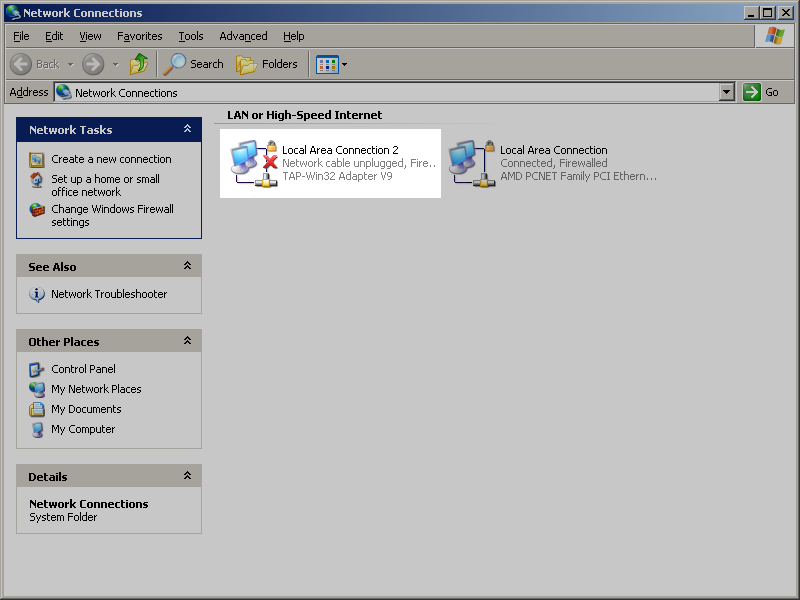Open the File menu
800x600 pixels.
coord(21,36)
